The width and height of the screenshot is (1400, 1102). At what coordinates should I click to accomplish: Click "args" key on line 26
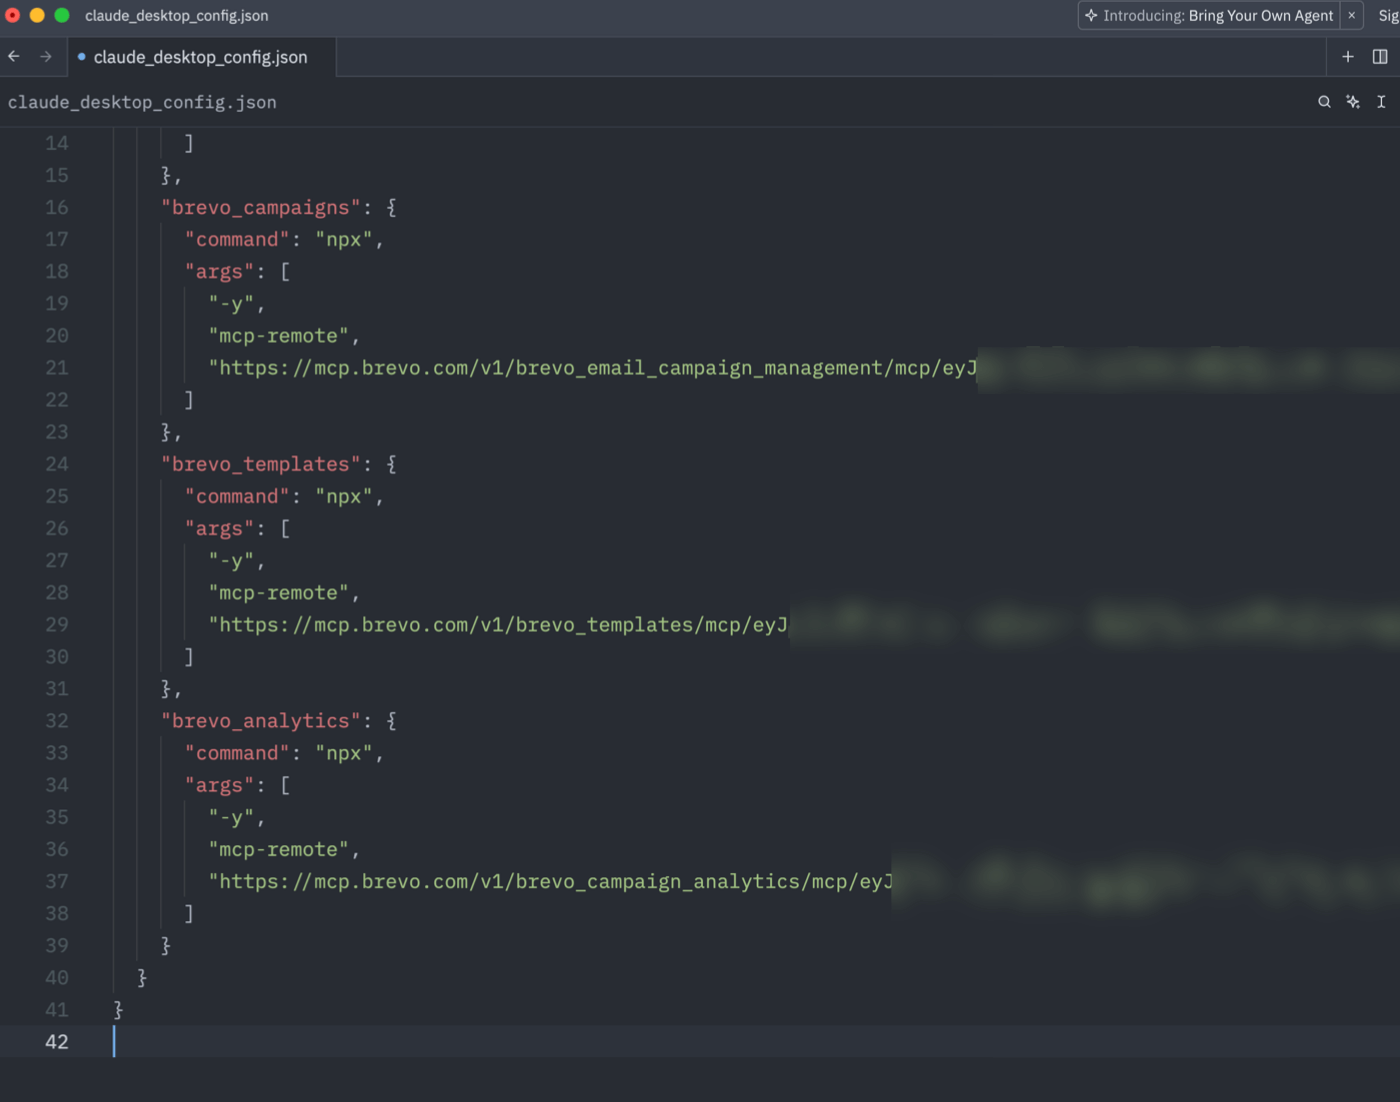(219, 528)
